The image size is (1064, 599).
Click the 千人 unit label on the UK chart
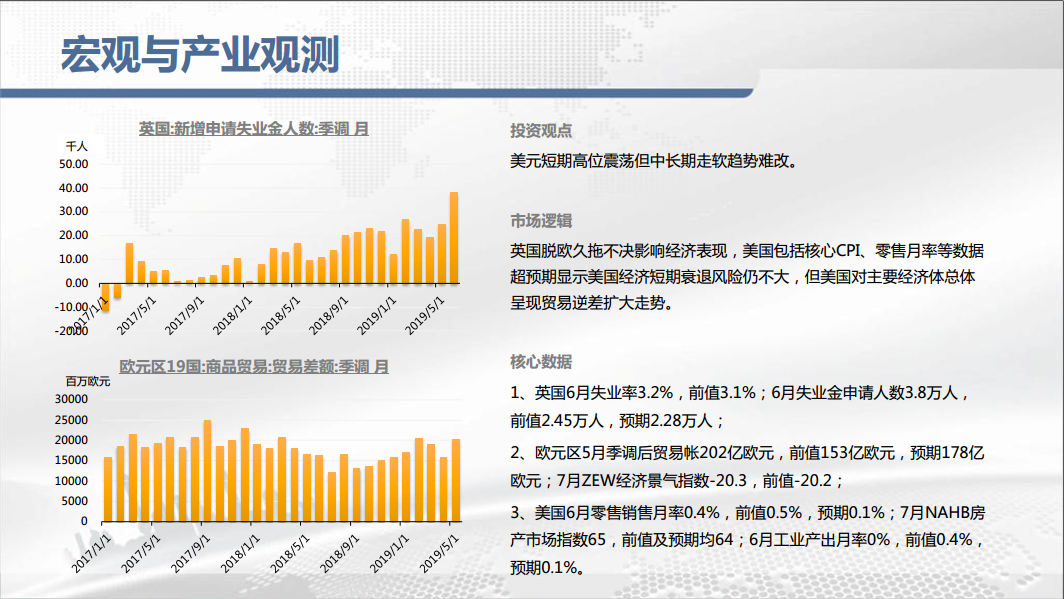[77, 146]
